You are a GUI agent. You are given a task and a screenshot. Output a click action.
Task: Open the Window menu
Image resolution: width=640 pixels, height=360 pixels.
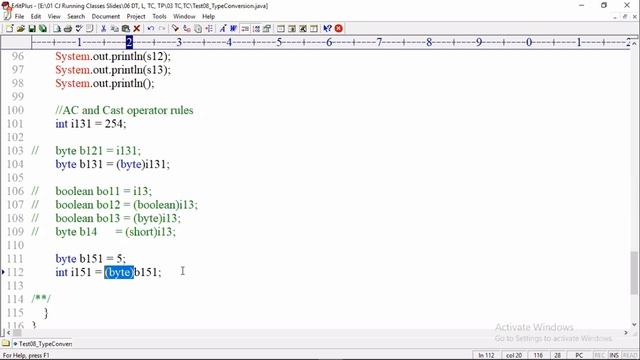[x=184, y=16]
